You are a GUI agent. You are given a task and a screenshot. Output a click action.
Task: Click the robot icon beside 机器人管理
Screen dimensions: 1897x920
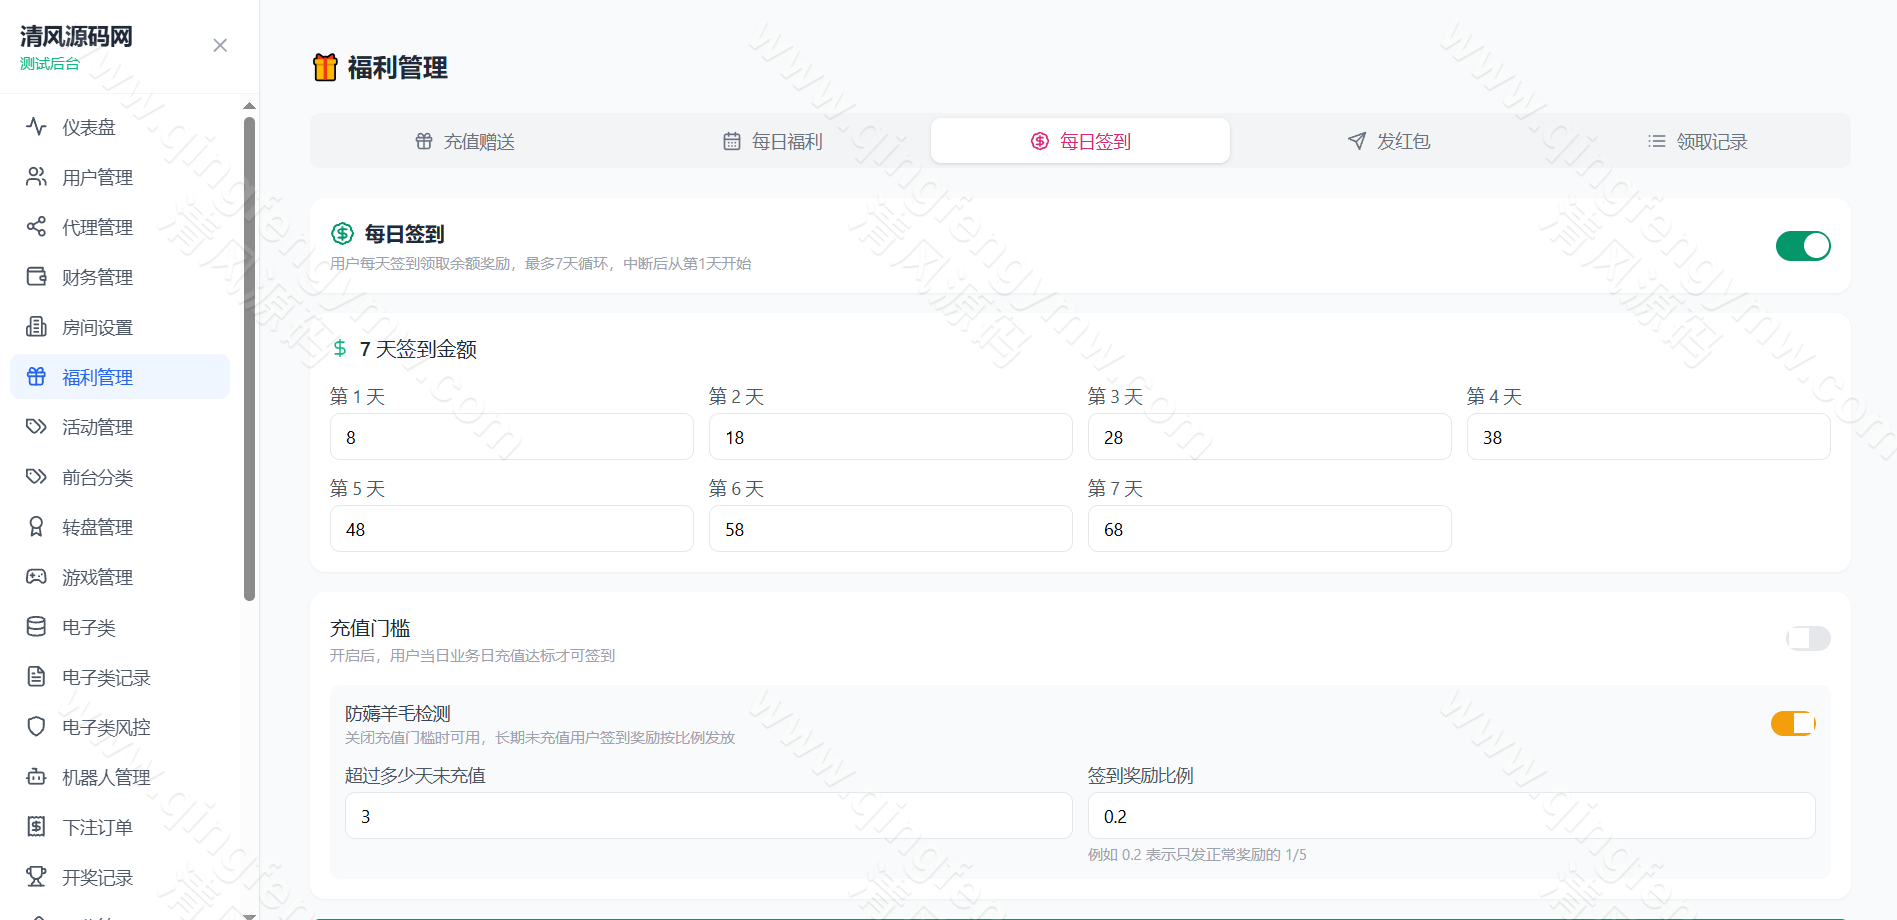[36, 777]
